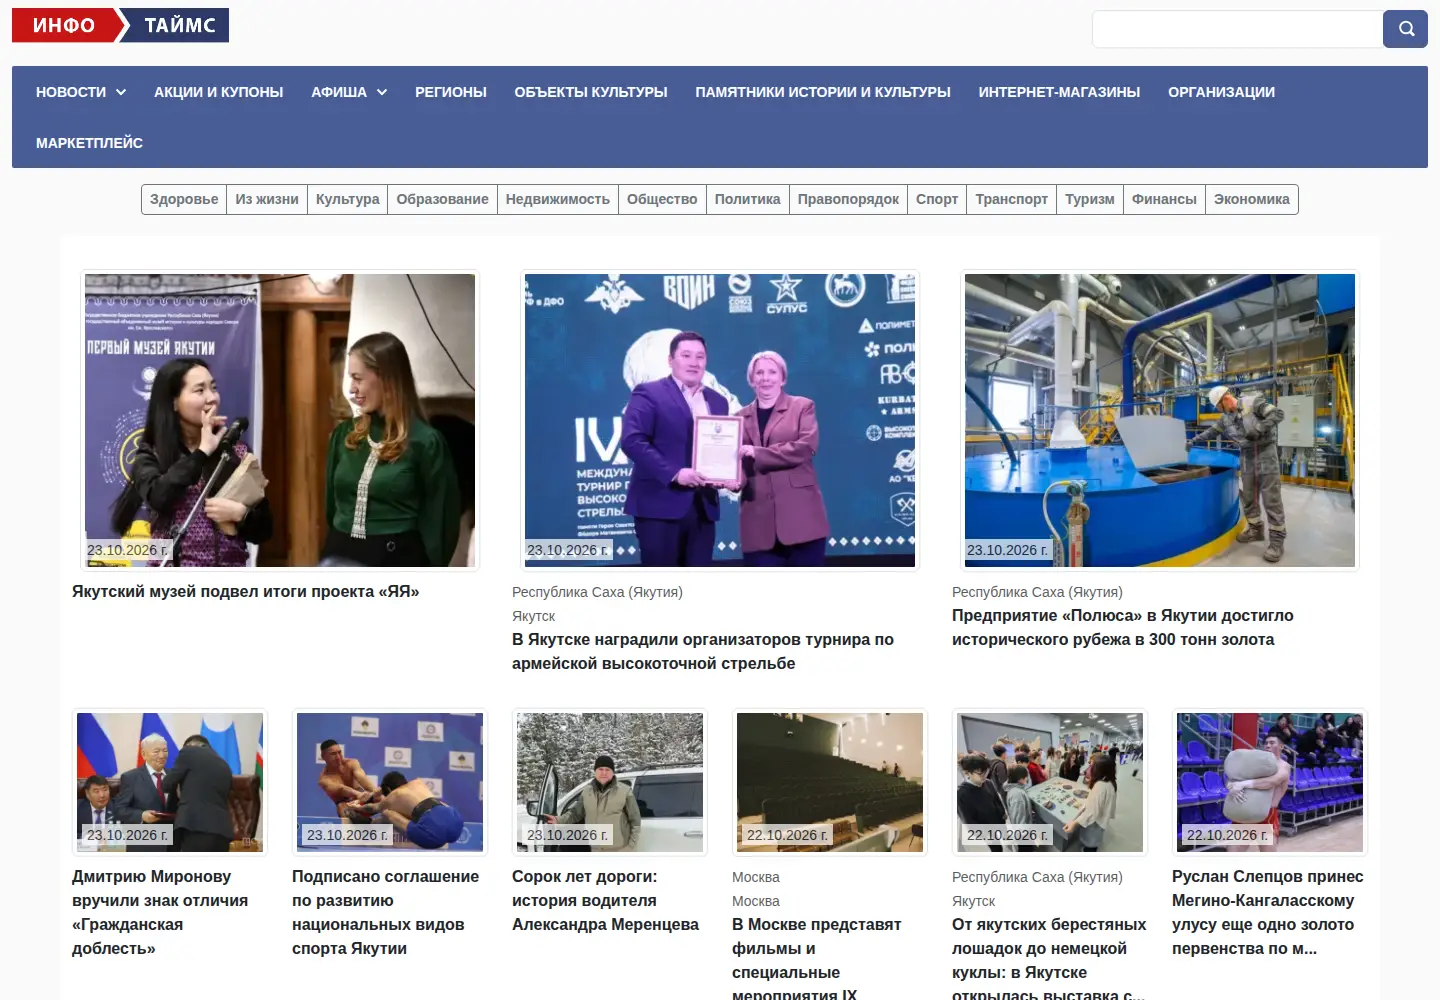1440x1000 pixels.
Task: Select the Спорт category
Action: (937, 199)
